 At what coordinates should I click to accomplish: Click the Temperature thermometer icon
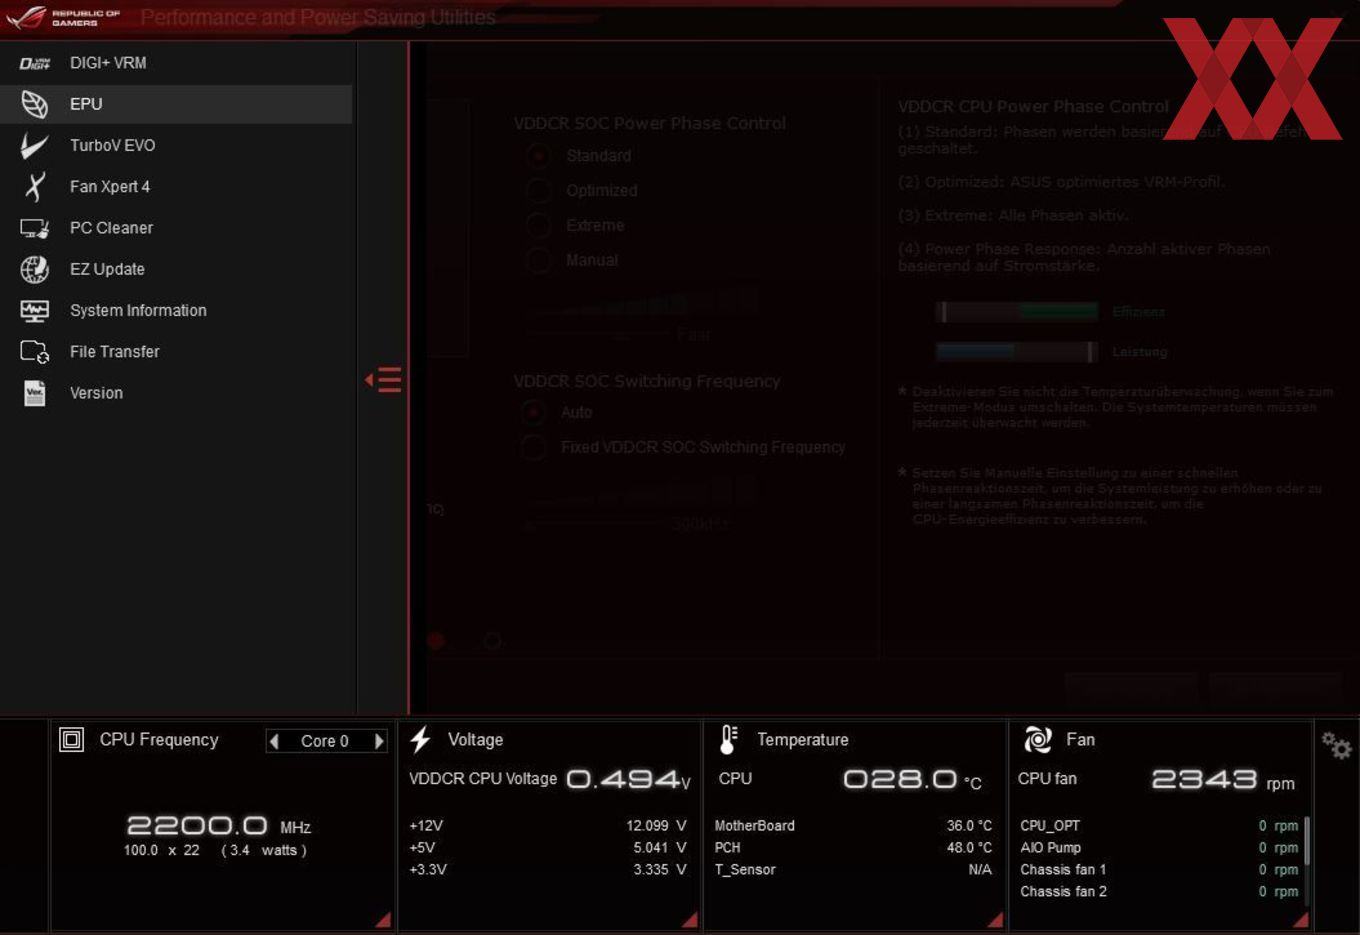click(729, 740)
